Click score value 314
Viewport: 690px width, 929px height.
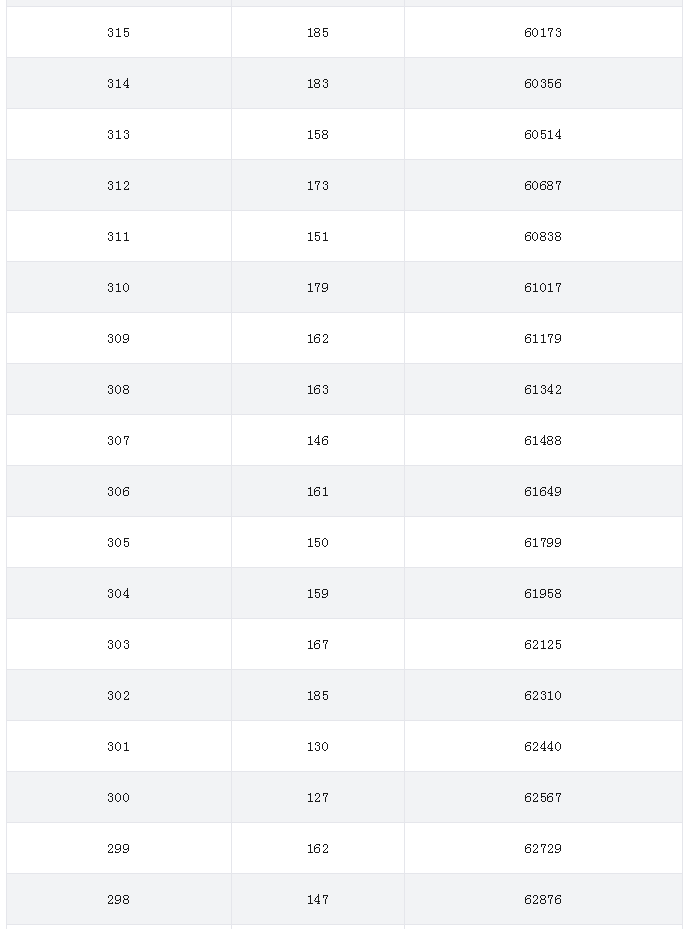[118, 84]
